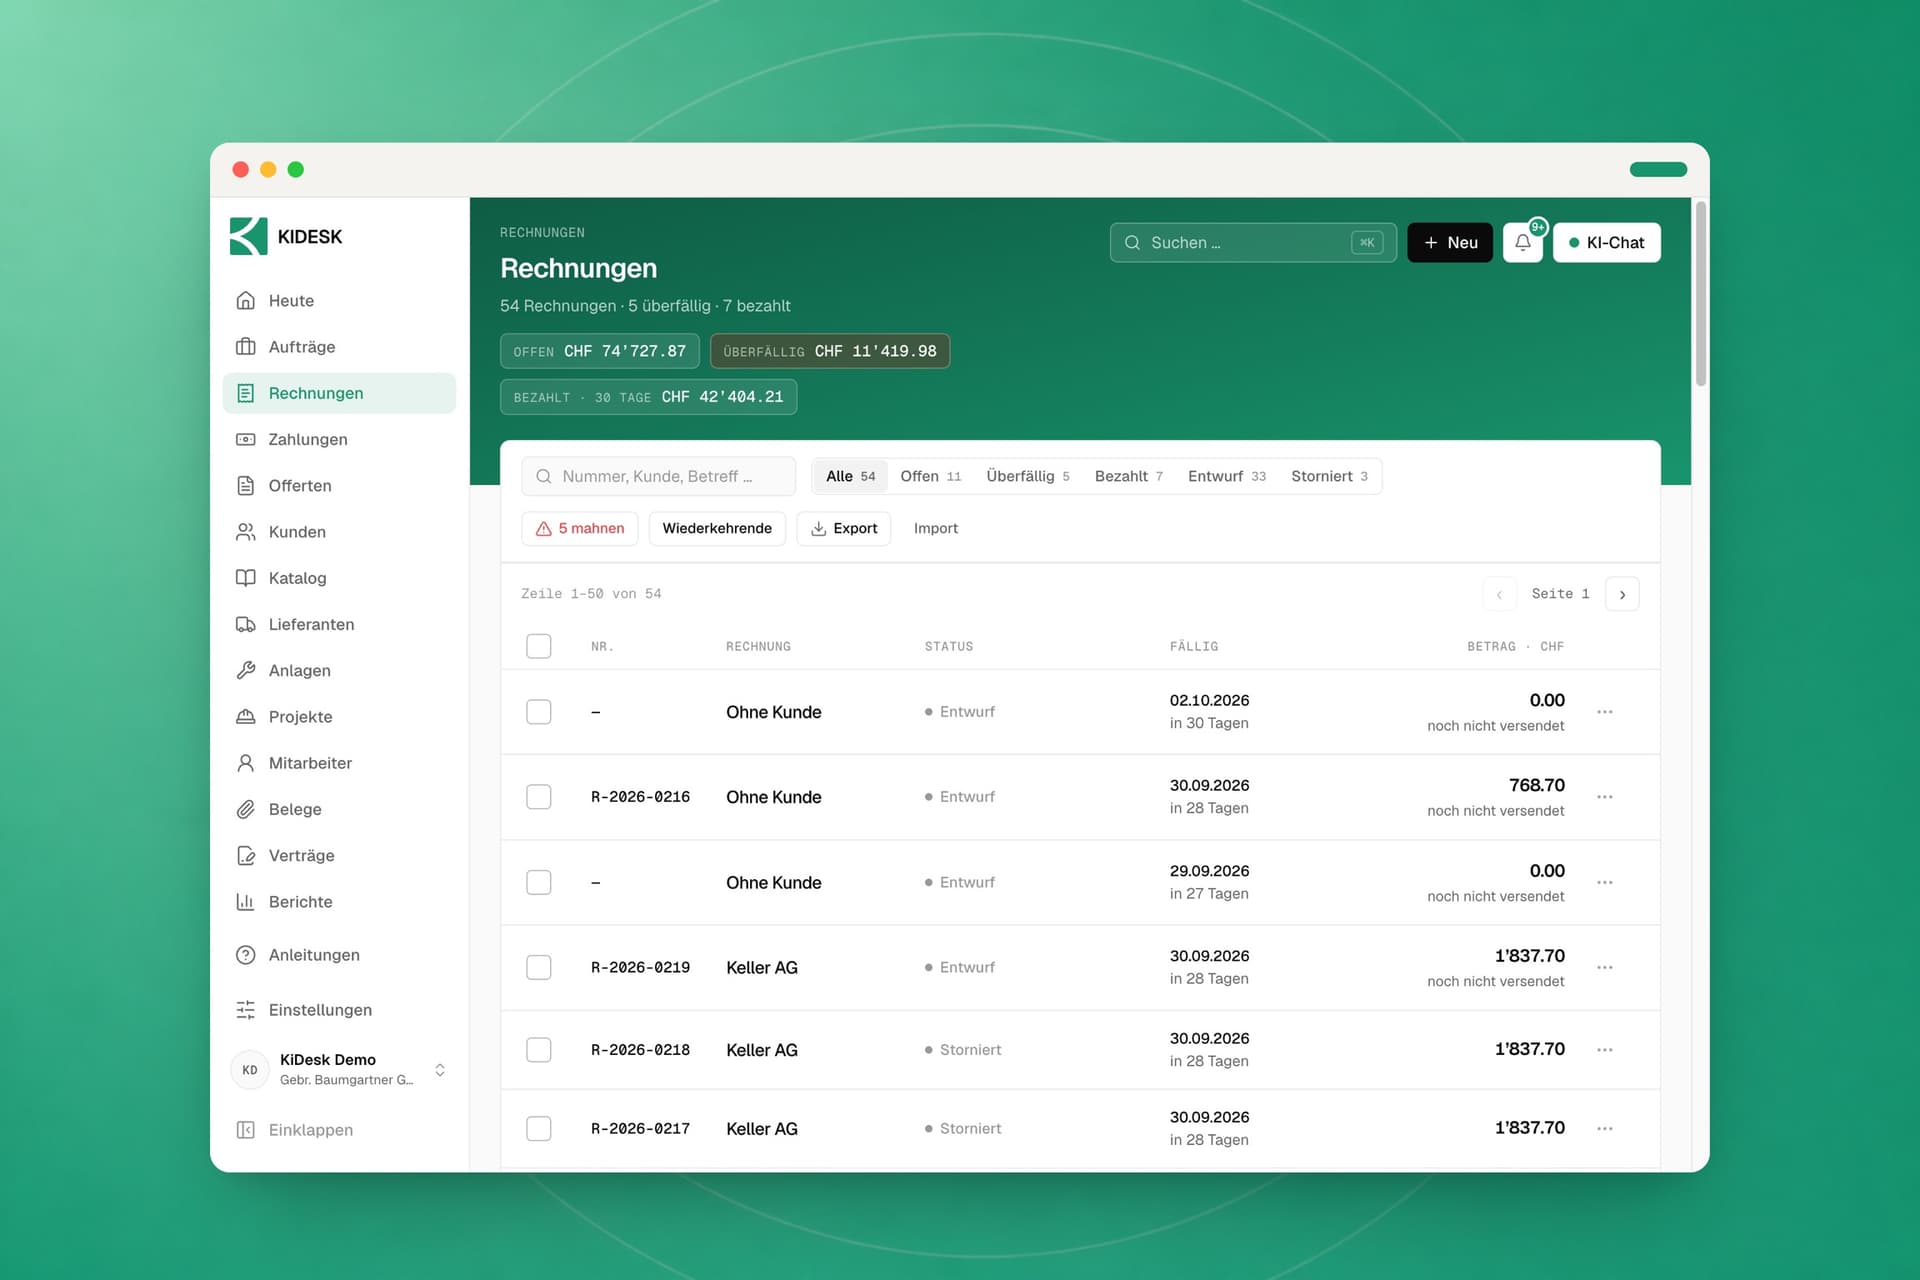Screen dimensions: 1920x1280
Task: Switch to the Überfällig filter tab
Action: [x=1027, y=476]
